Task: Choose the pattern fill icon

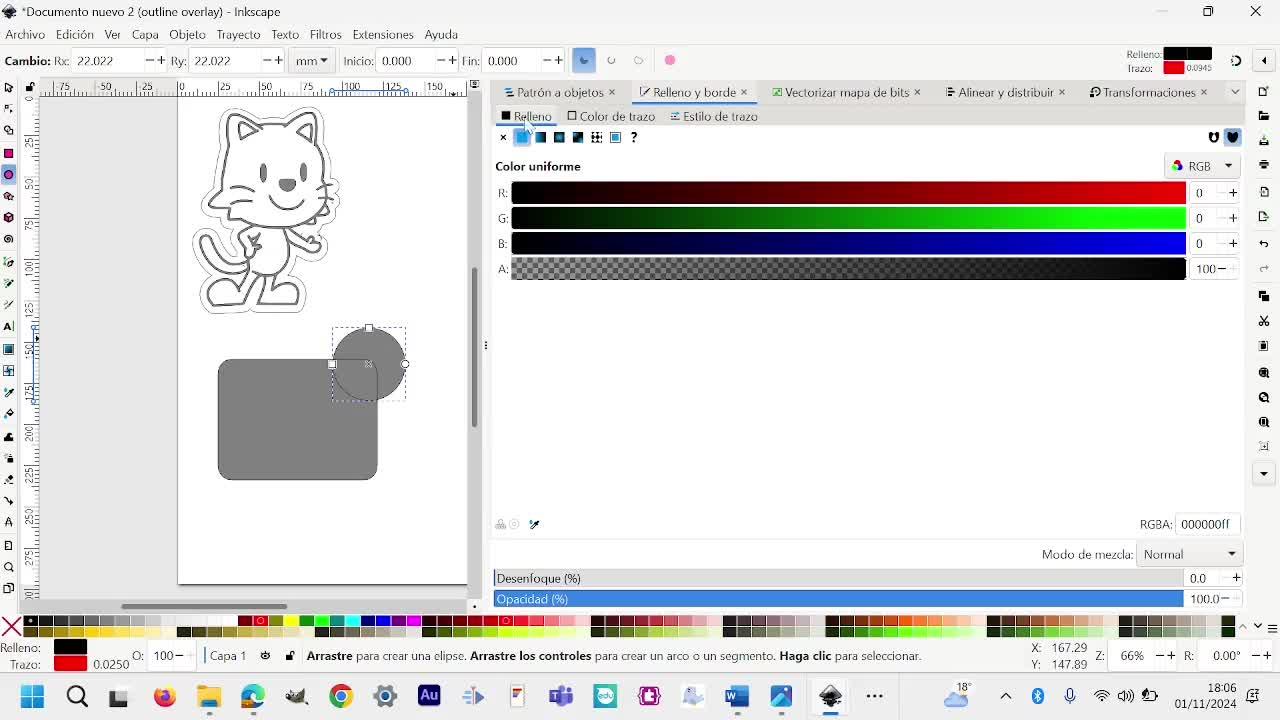Action: coord(597,138)
